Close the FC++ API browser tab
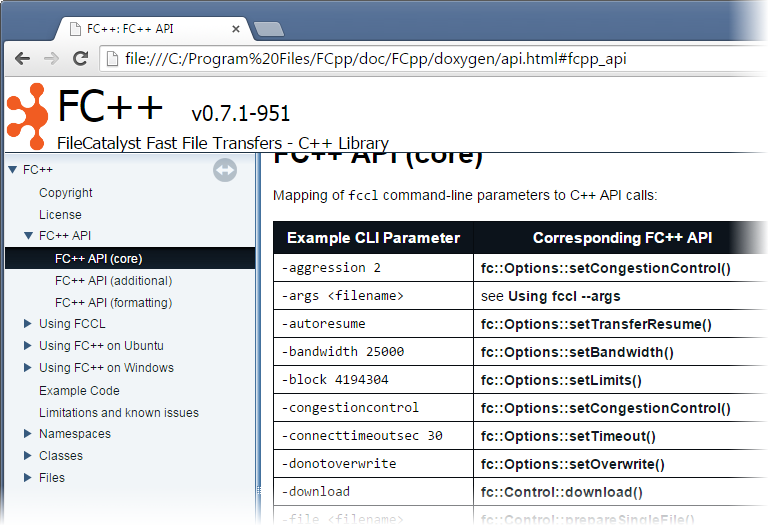This screenshot has height=525, width=768. (x=236, y=29)
